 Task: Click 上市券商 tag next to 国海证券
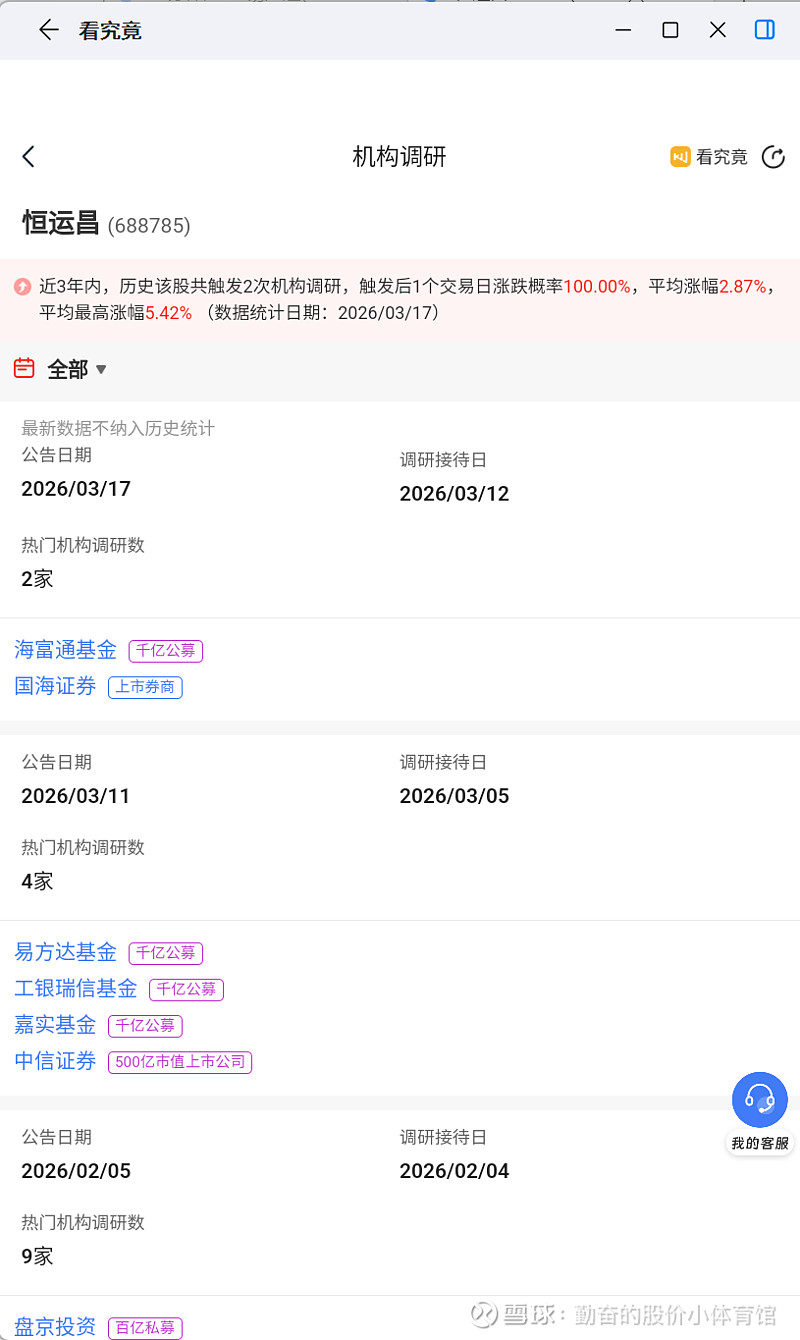(145, 687)
